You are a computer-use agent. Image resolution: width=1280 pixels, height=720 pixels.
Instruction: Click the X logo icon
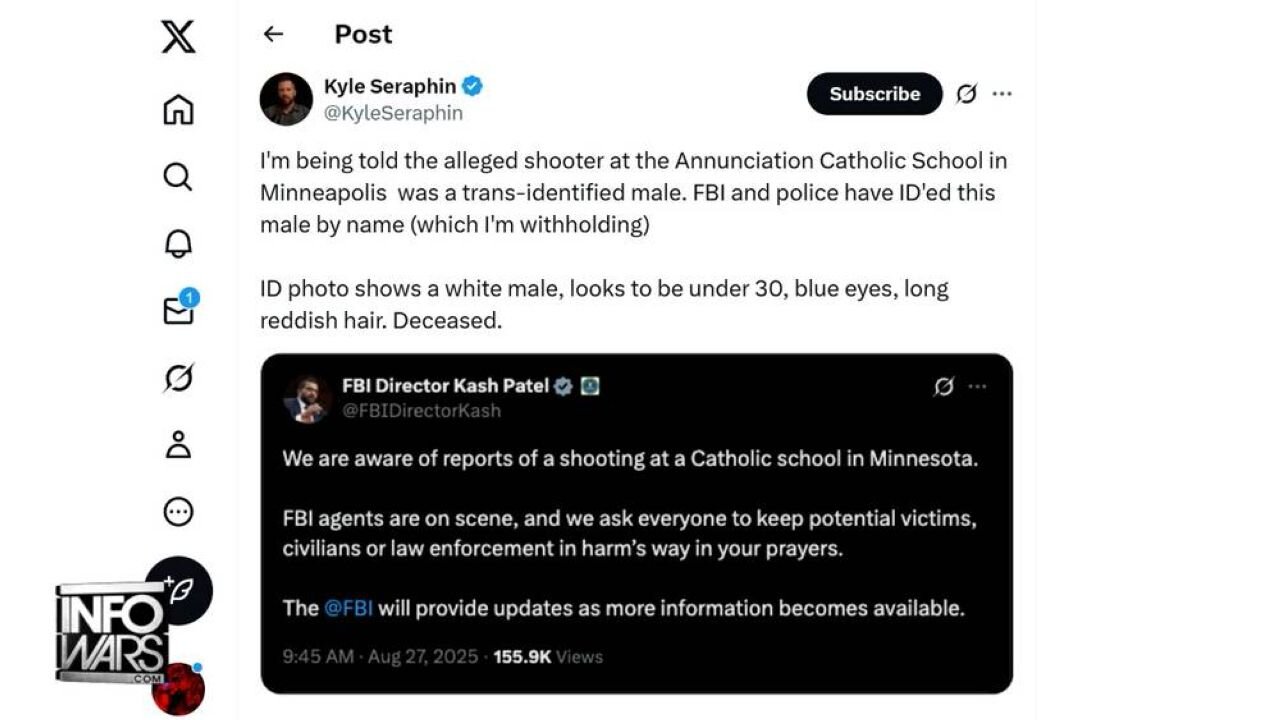[x=178, y=37]
